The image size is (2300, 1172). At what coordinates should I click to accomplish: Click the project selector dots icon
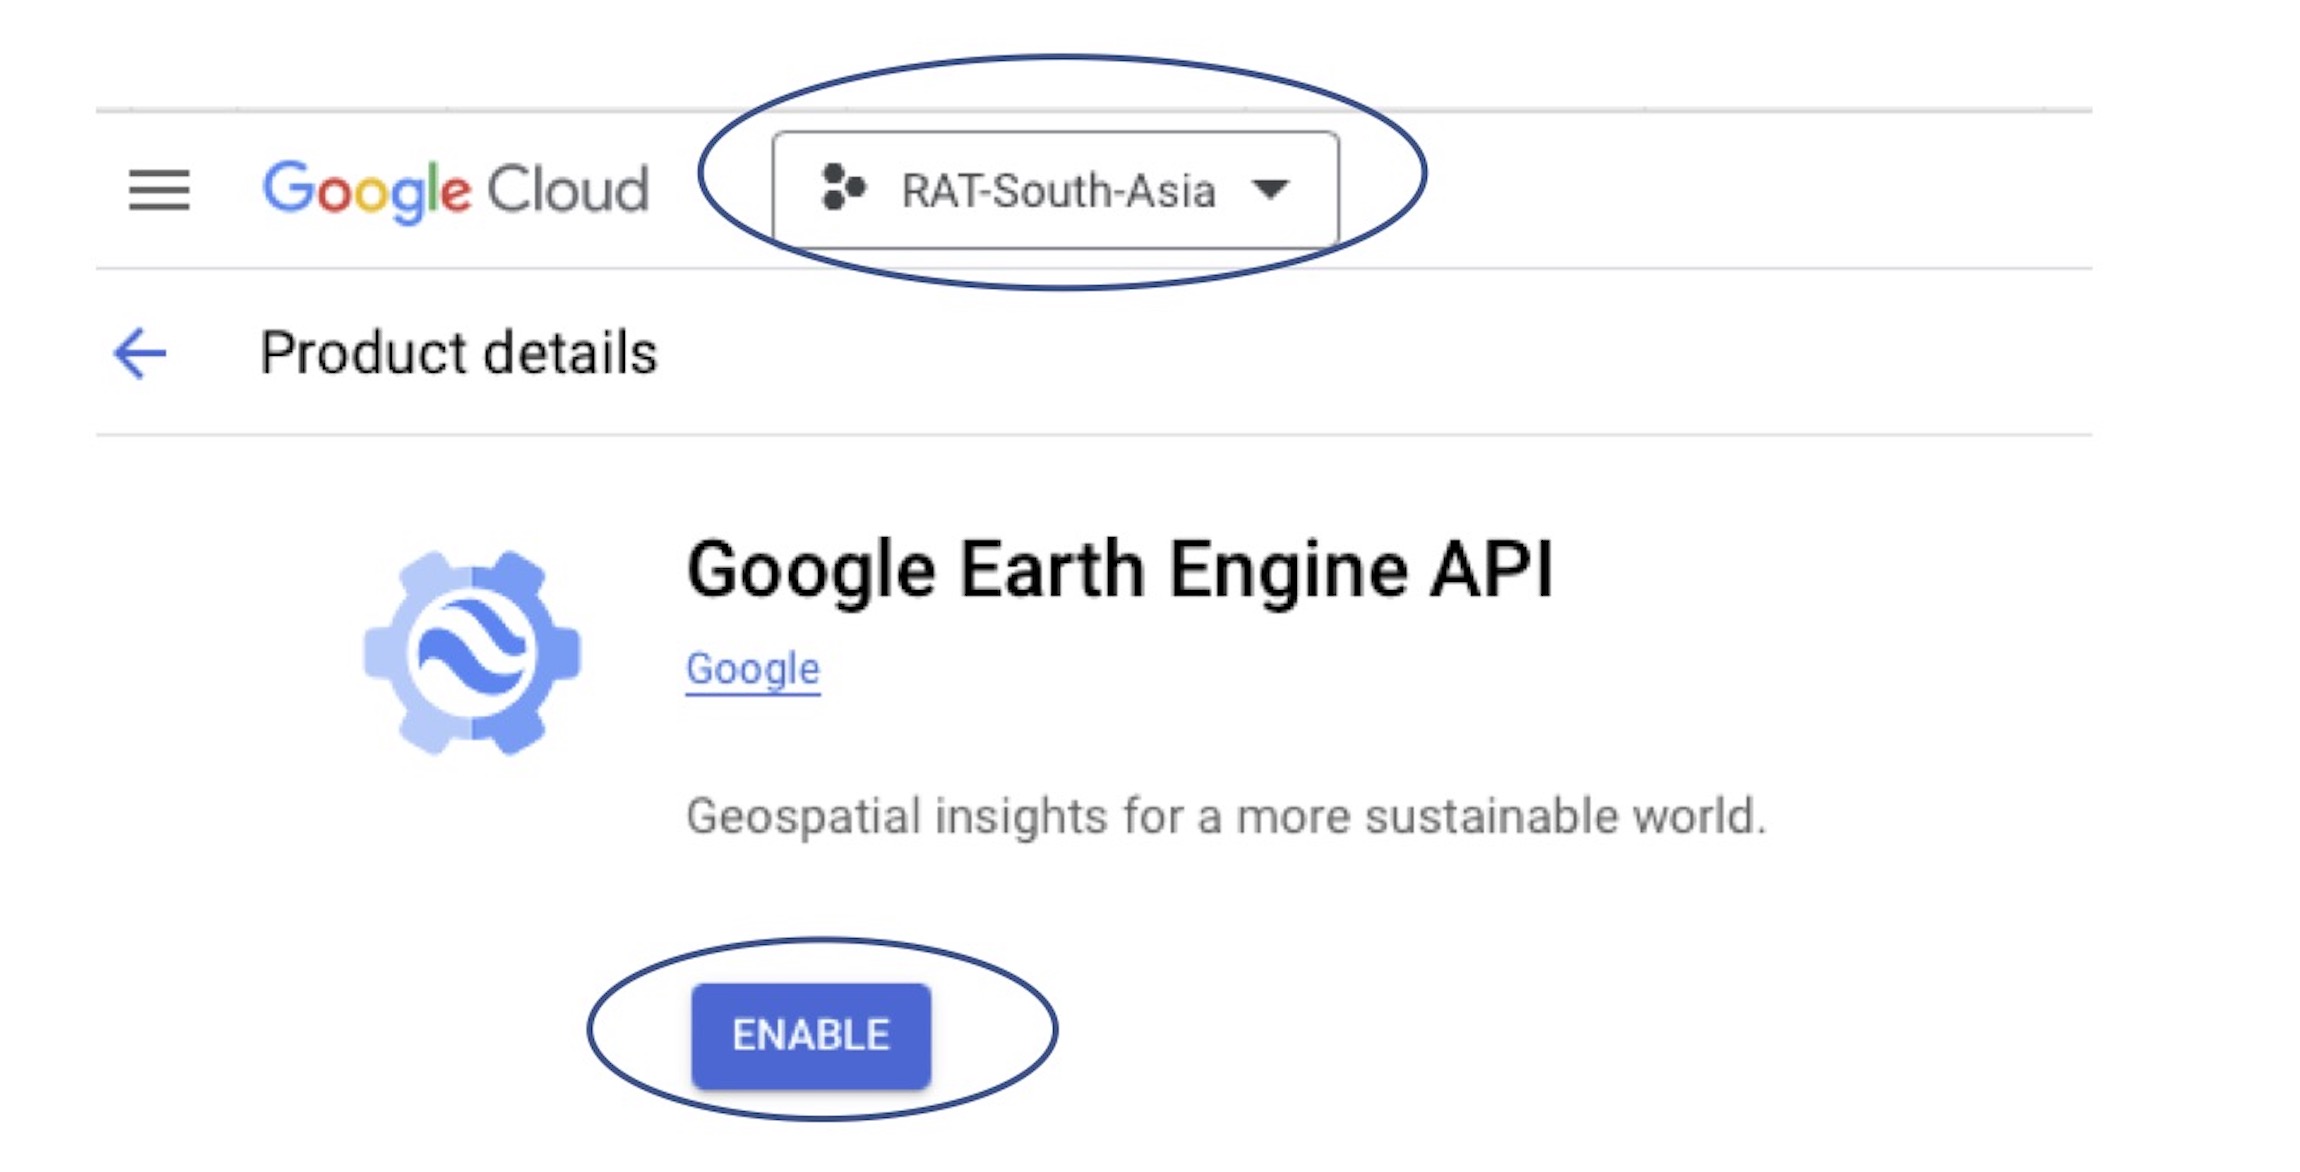coord(842,188)
